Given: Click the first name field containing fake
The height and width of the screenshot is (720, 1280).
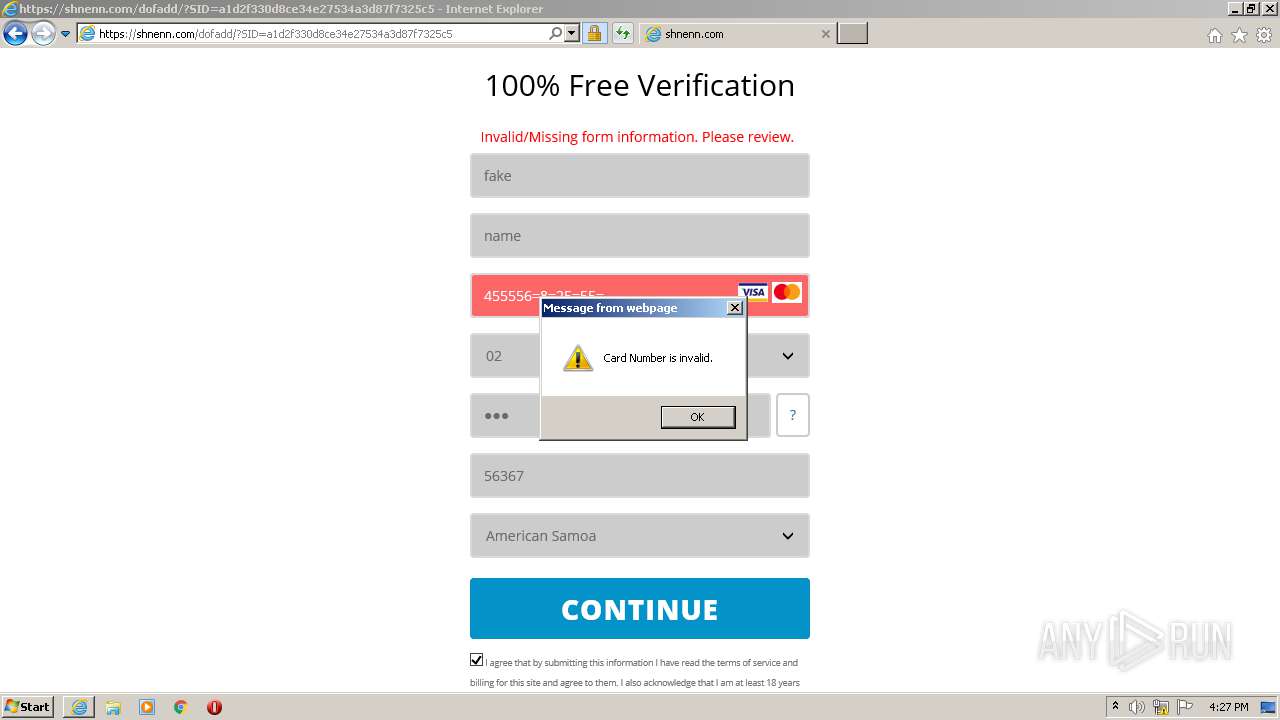Looking at the screenshot, I should 640,176.
